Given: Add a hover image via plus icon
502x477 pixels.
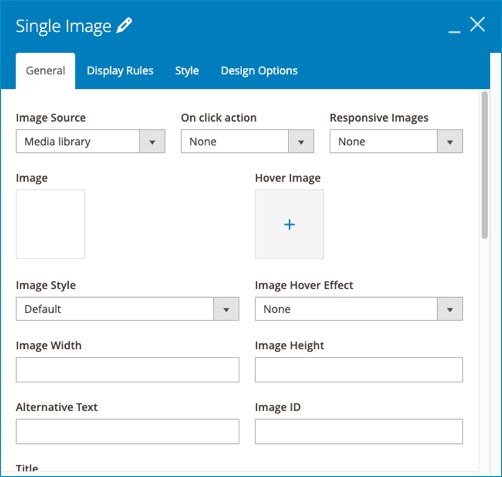Looking at the screenshot, I should tap(289, 224).
